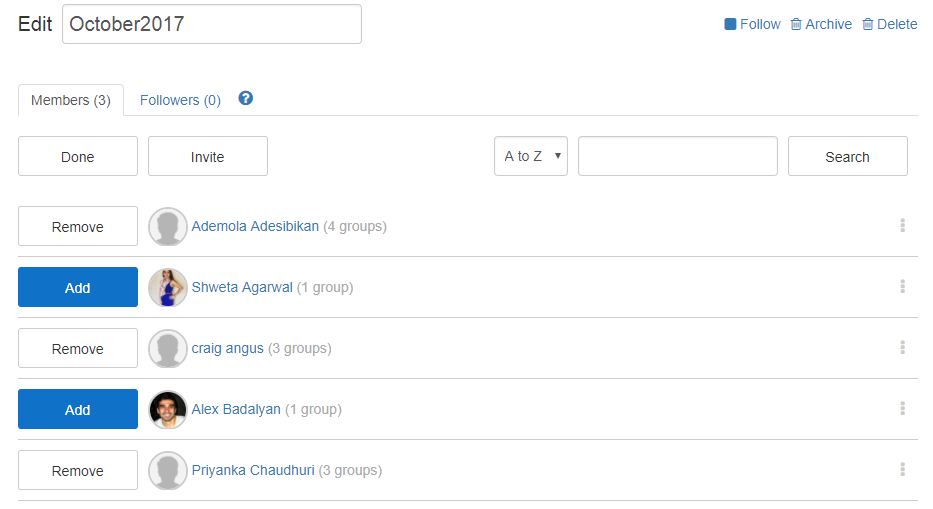Click the Done button
This screenshot has height=509, width=933.
pos(78,156)
